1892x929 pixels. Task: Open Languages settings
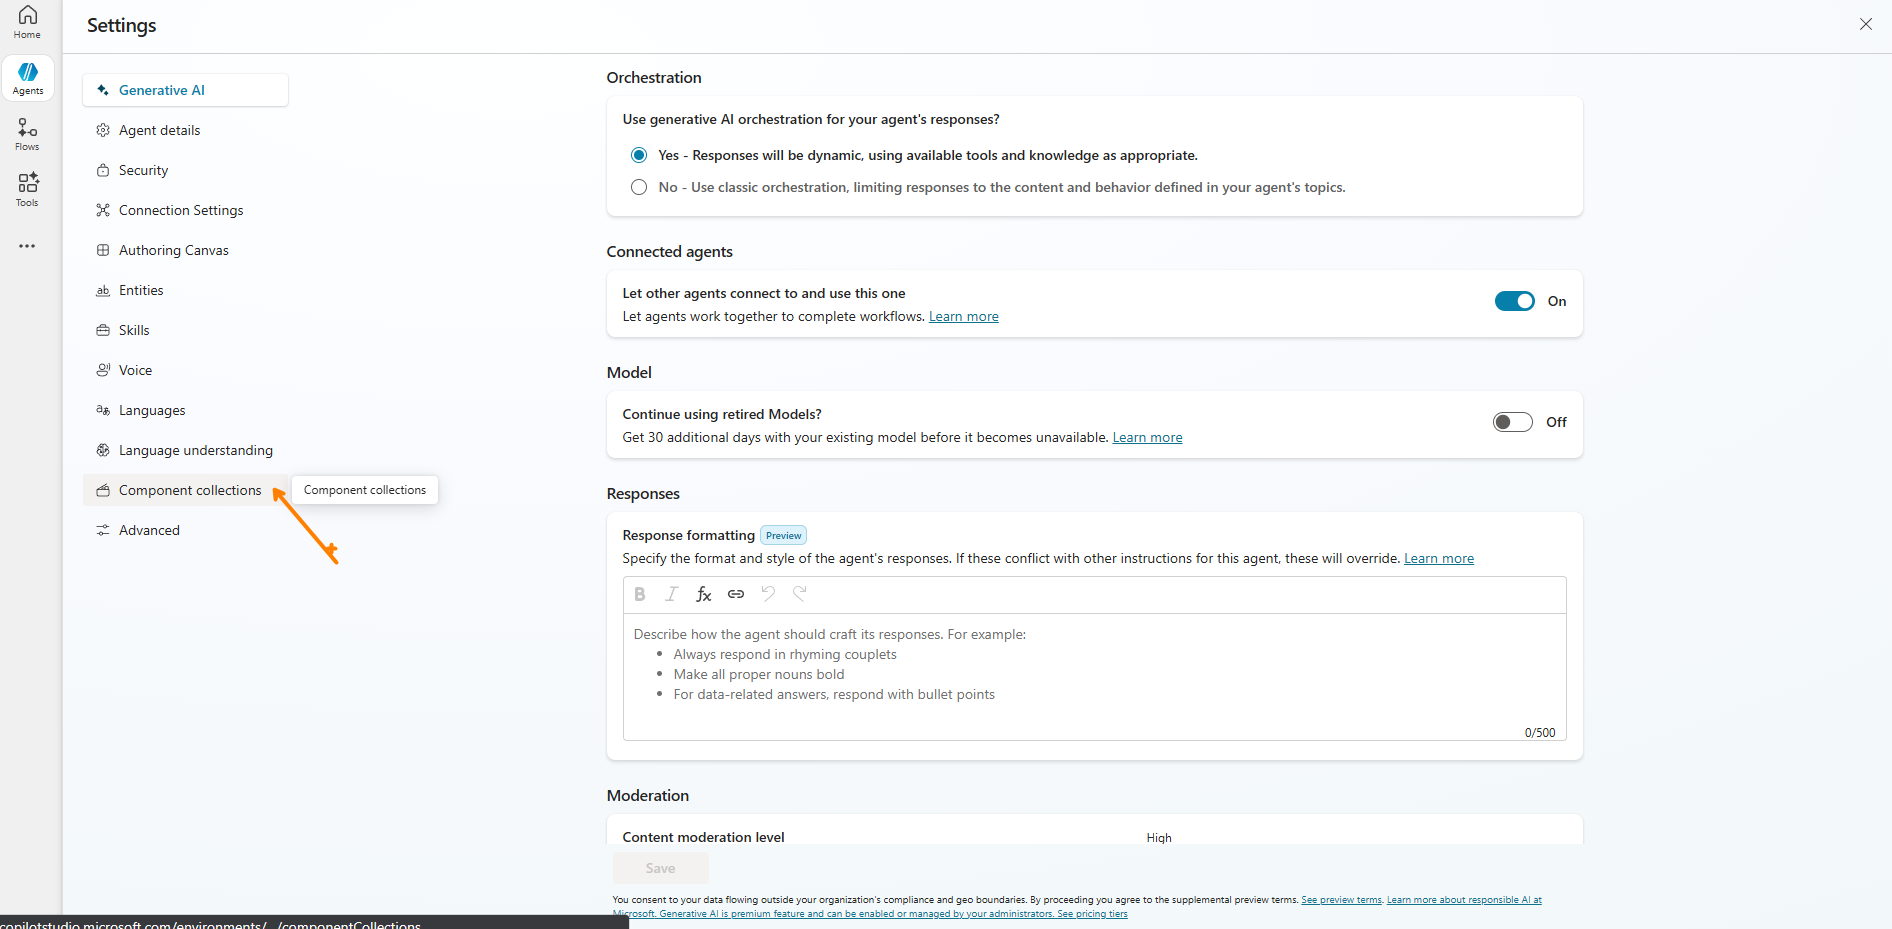(186, 410)
